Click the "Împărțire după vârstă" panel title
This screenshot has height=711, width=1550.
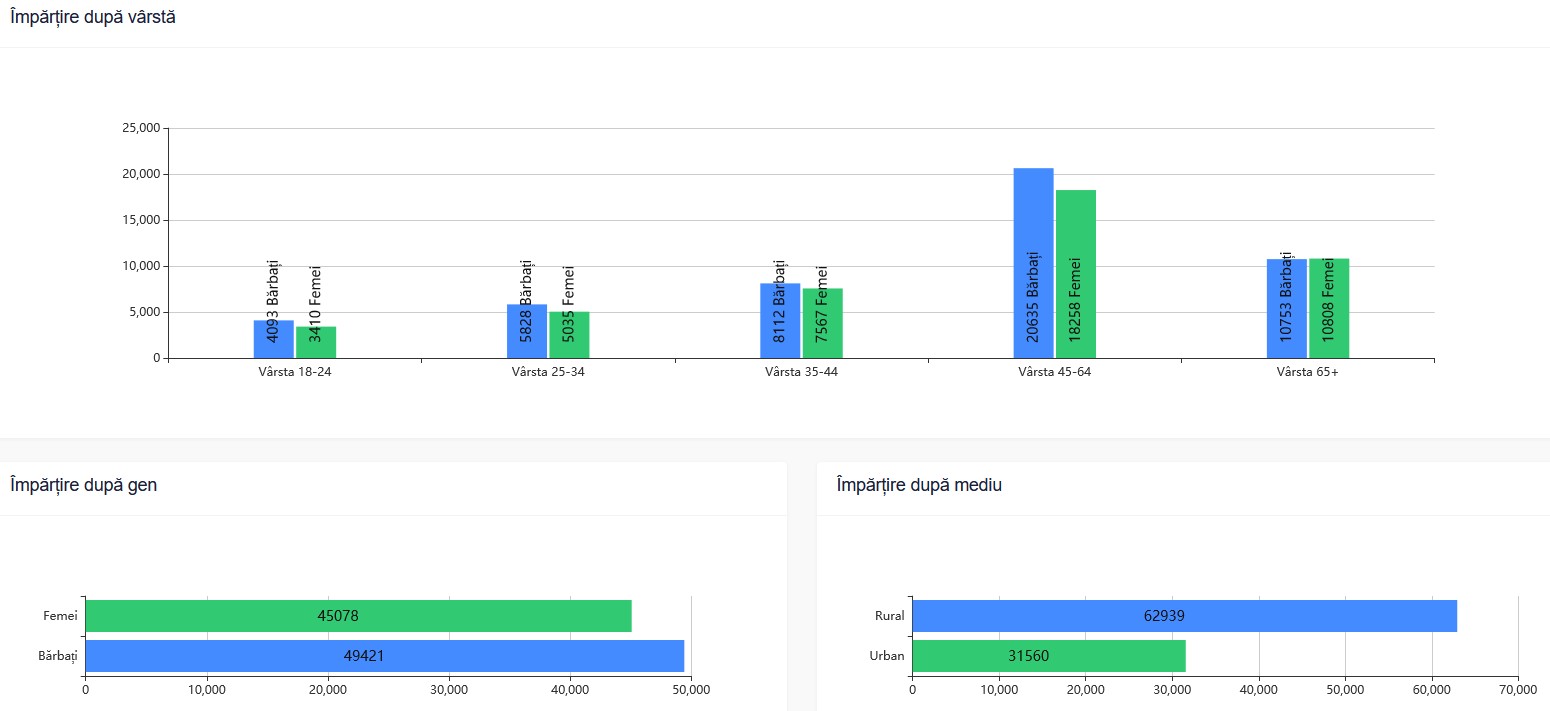coord(93,17)
